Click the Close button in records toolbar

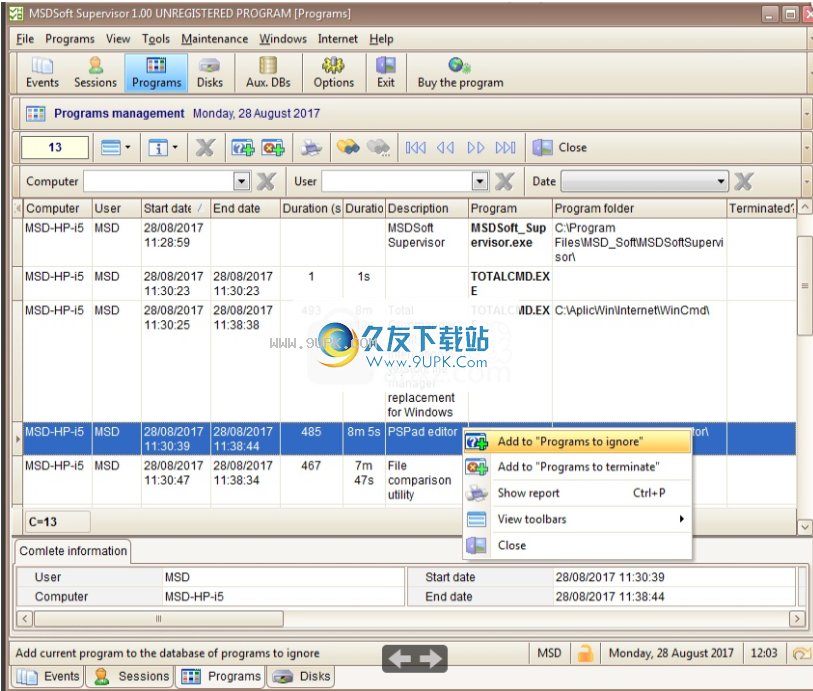tap(559, 148)
